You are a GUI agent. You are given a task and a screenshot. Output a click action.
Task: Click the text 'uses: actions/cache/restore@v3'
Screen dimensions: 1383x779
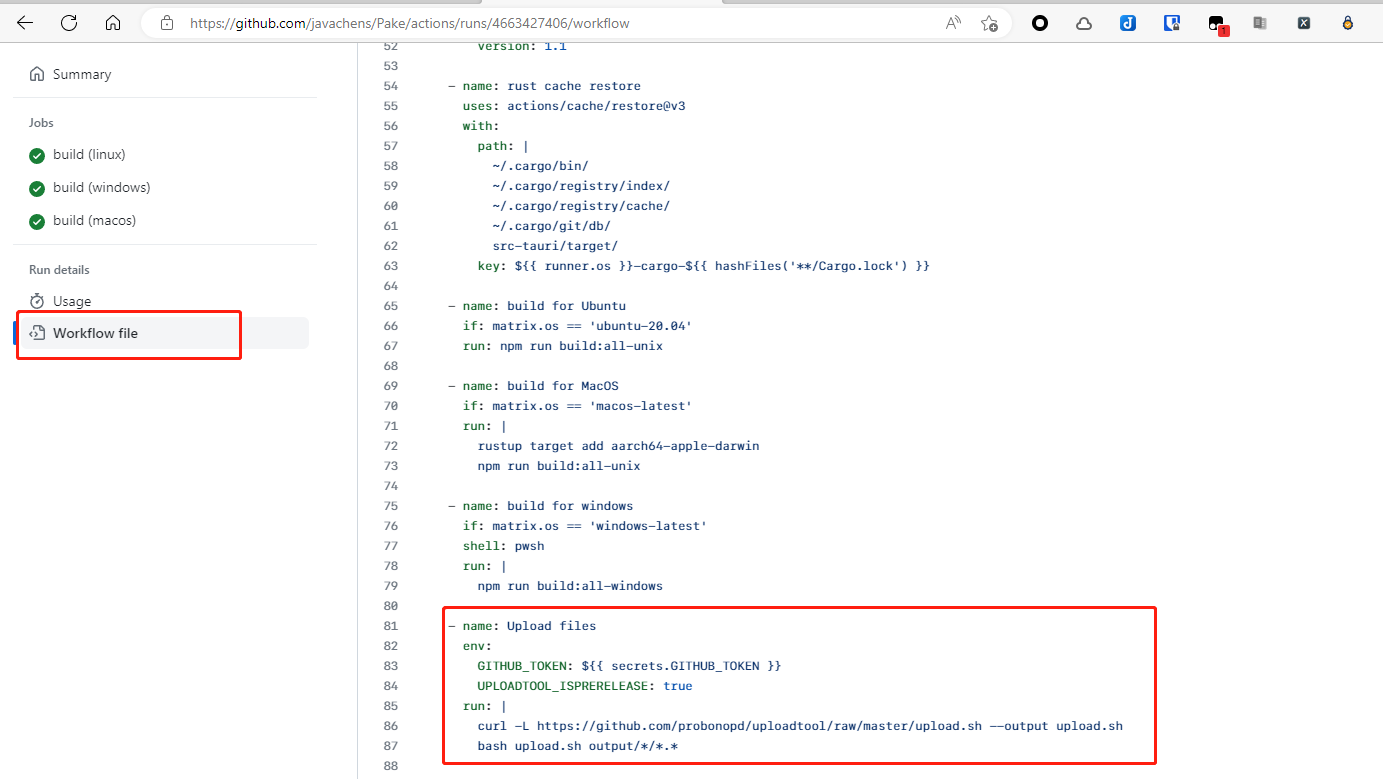574,106
